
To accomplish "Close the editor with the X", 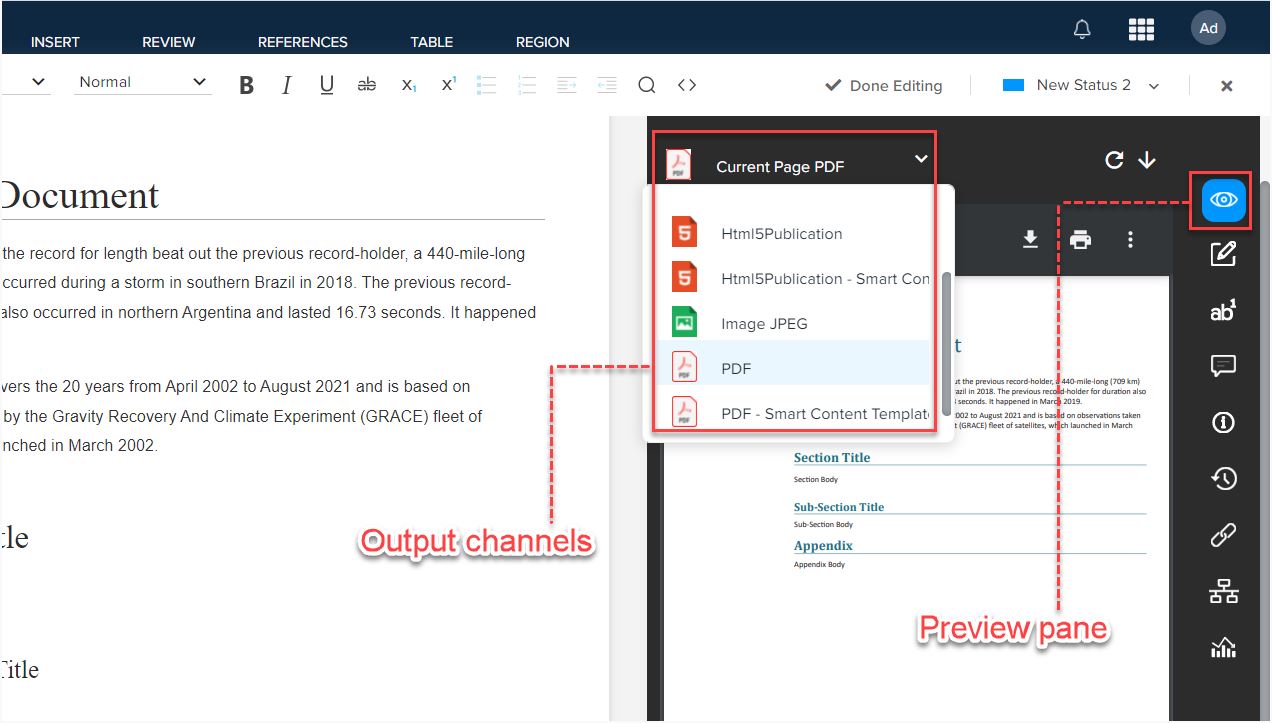I will click(x=1226, y=86).
